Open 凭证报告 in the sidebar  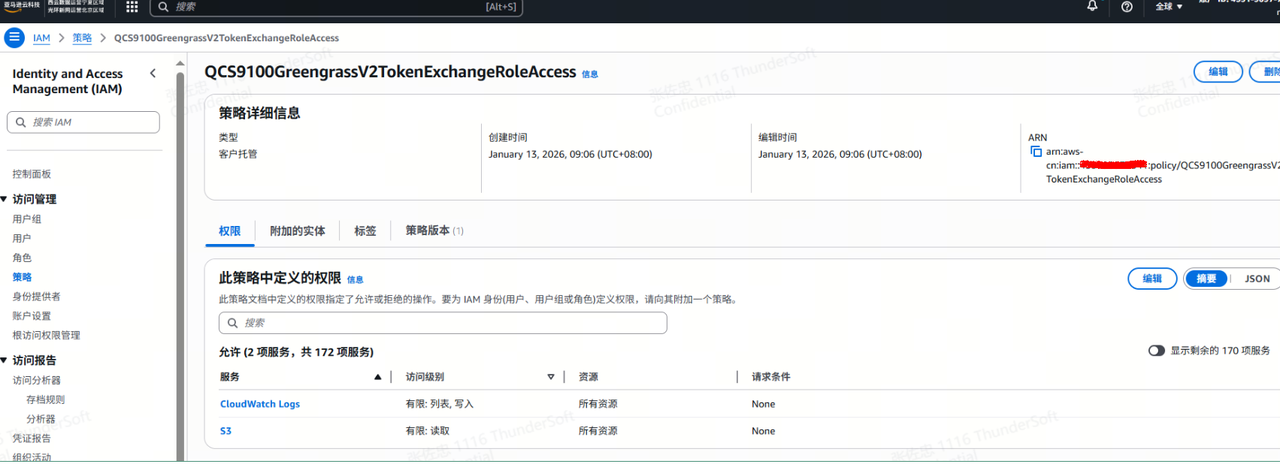(32, 438)
